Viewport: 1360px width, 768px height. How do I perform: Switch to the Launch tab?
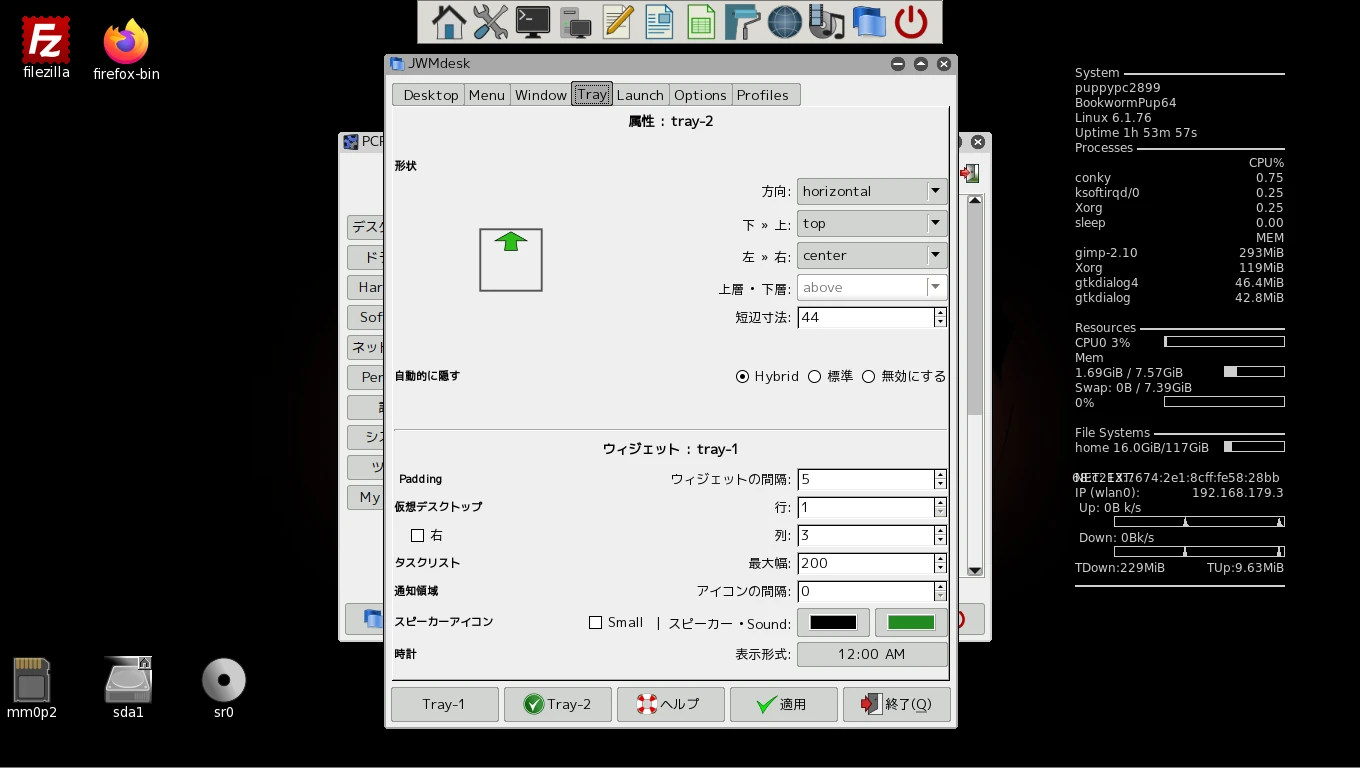click(640, 95)
